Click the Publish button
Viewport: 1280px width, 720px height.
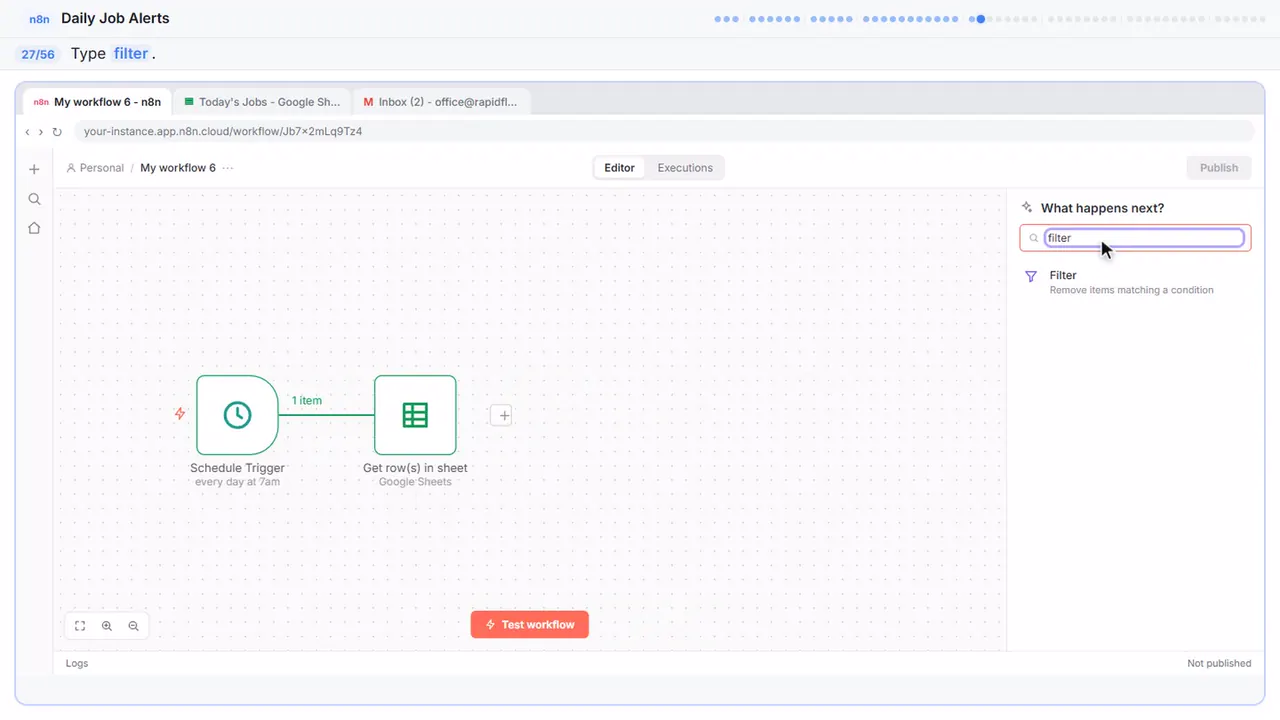click(1219, 168)
